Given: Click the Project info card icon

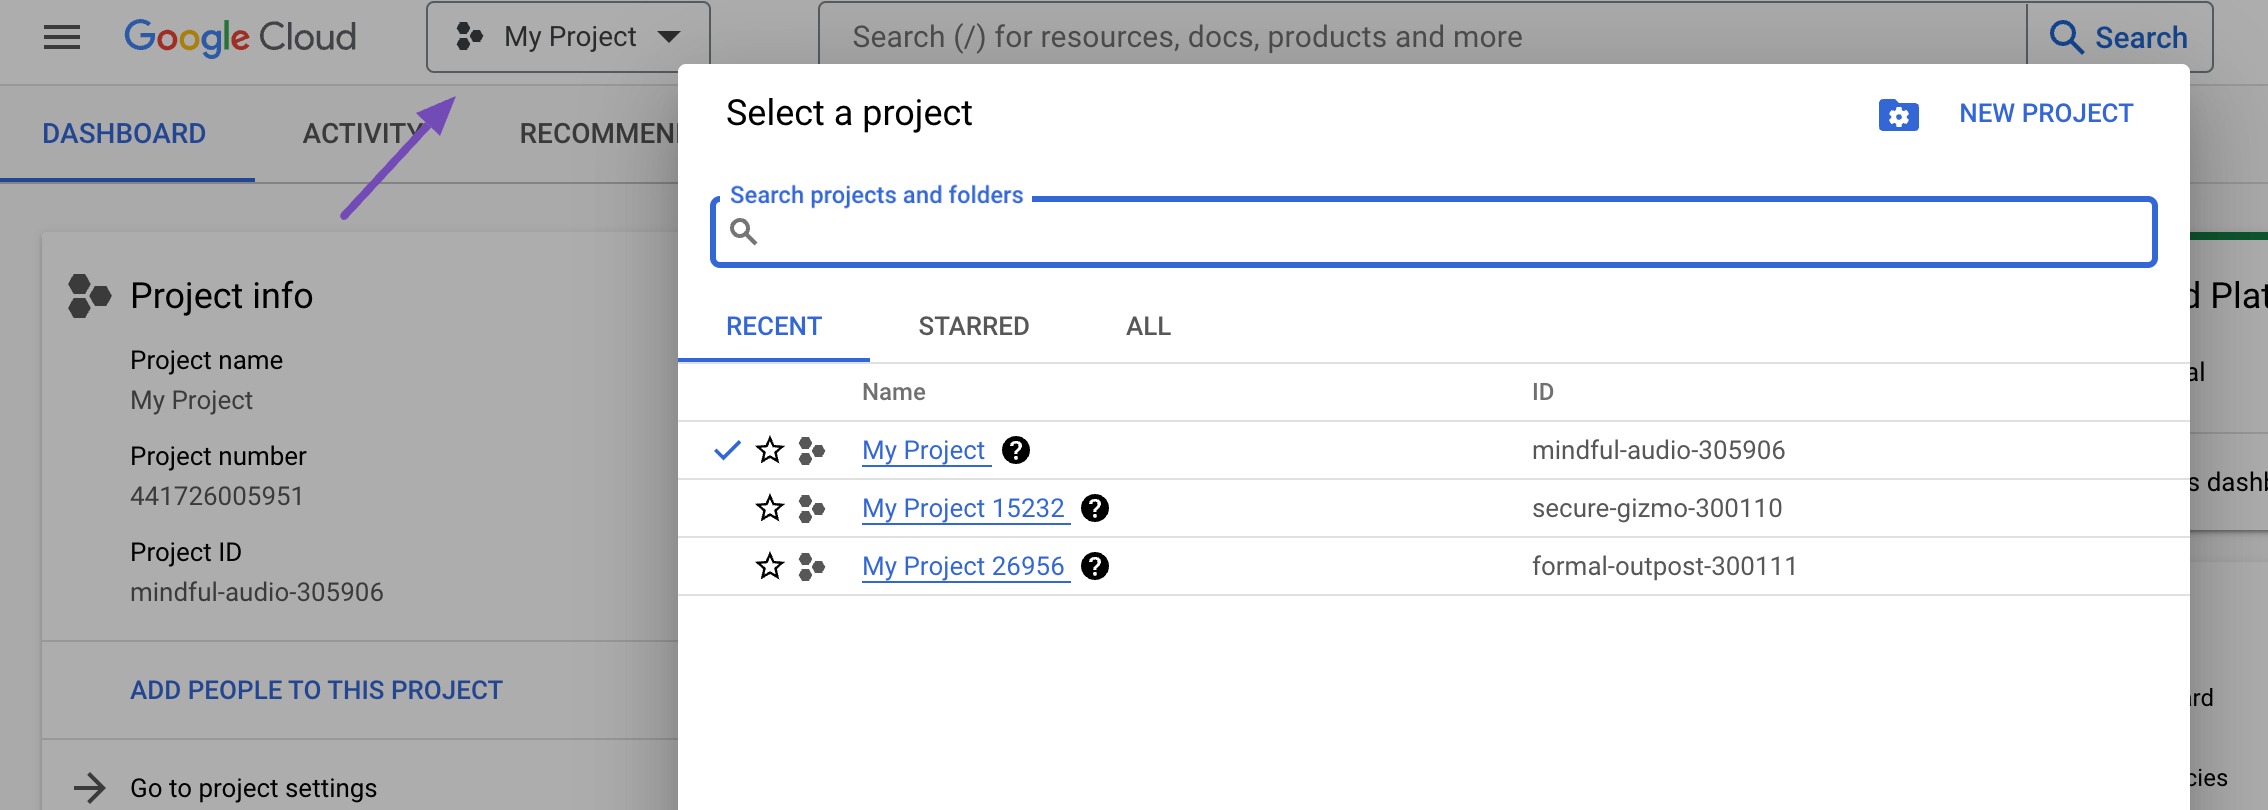Looking at the screenshot, I should tap(89, 296).
